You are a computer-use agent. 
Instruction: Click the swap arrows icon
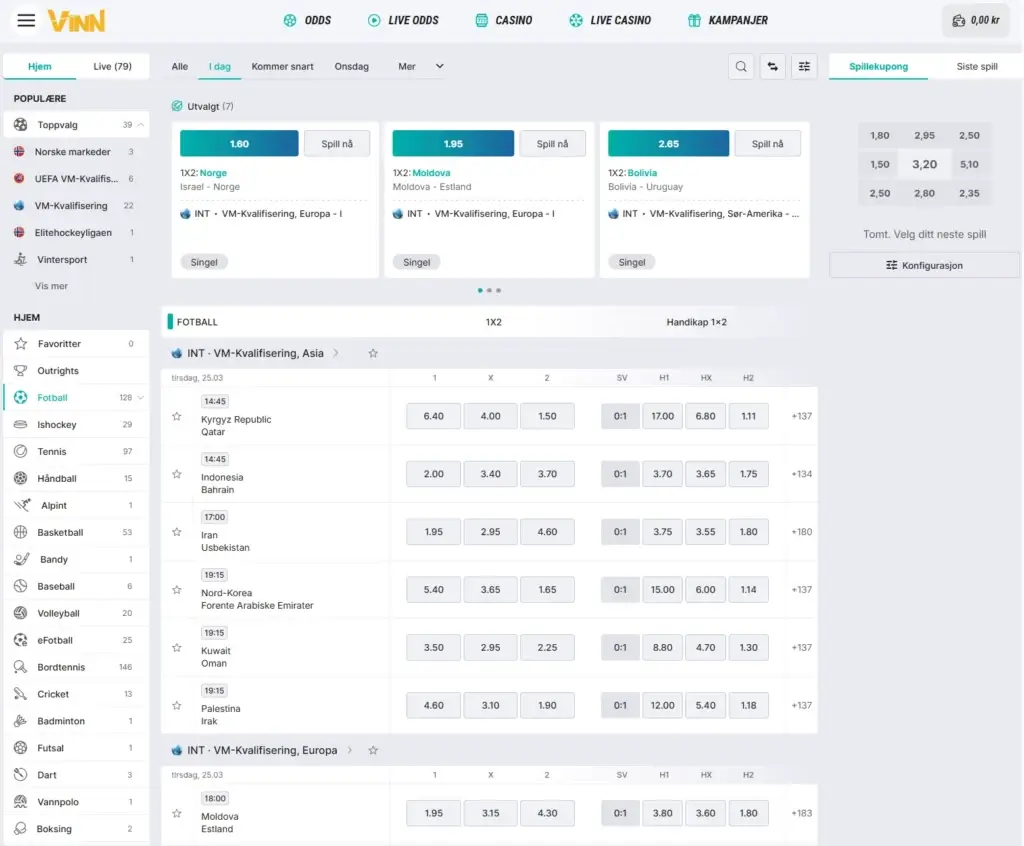click(x=772, y=66)
